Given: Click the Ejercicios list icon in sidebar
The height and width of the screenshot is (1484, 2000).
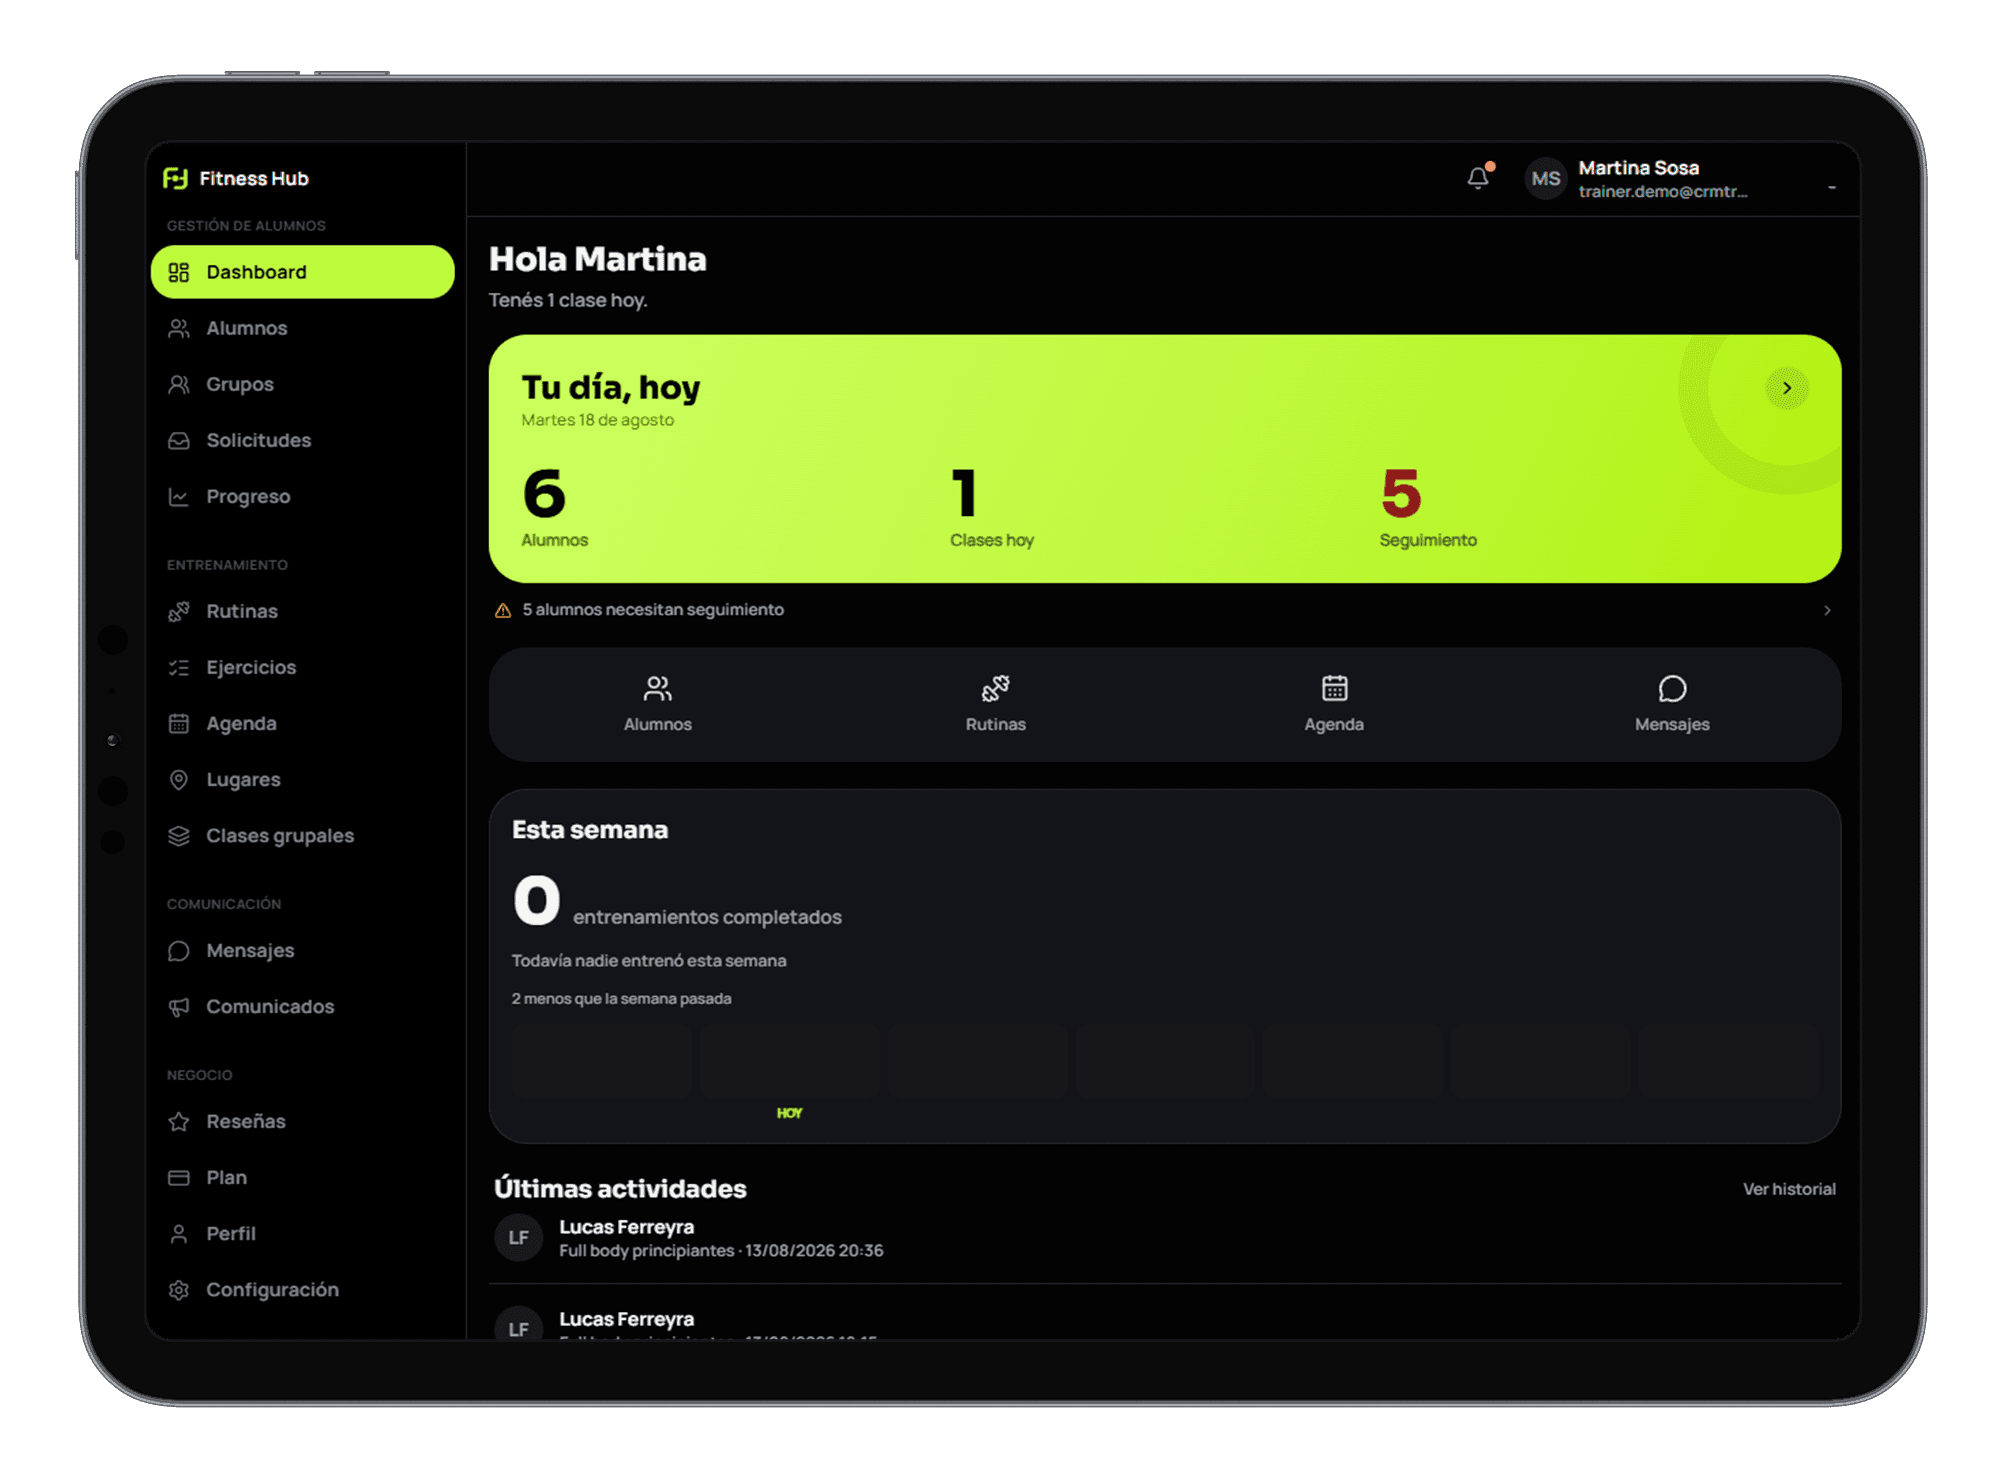Looking at the screenshot, I should click(179, 667).
